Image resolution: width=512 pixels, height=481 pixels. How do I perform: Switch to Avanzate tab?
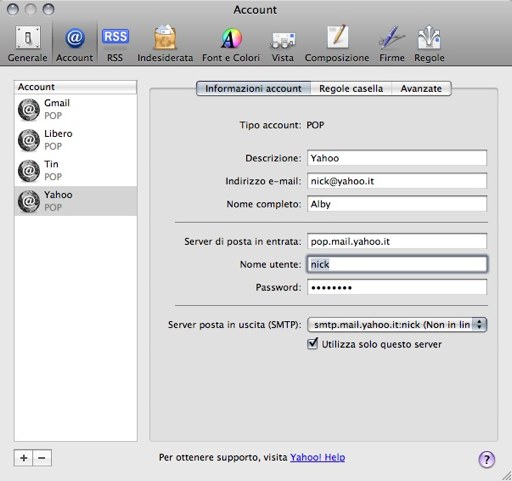[x=421, y=89]
